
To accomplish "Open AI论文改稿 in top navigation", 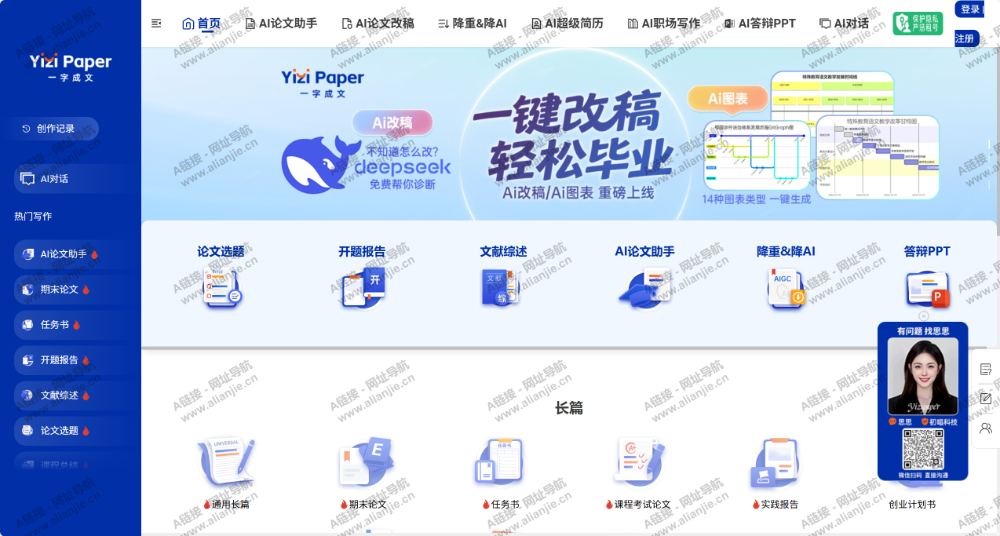I will (378, 24).
